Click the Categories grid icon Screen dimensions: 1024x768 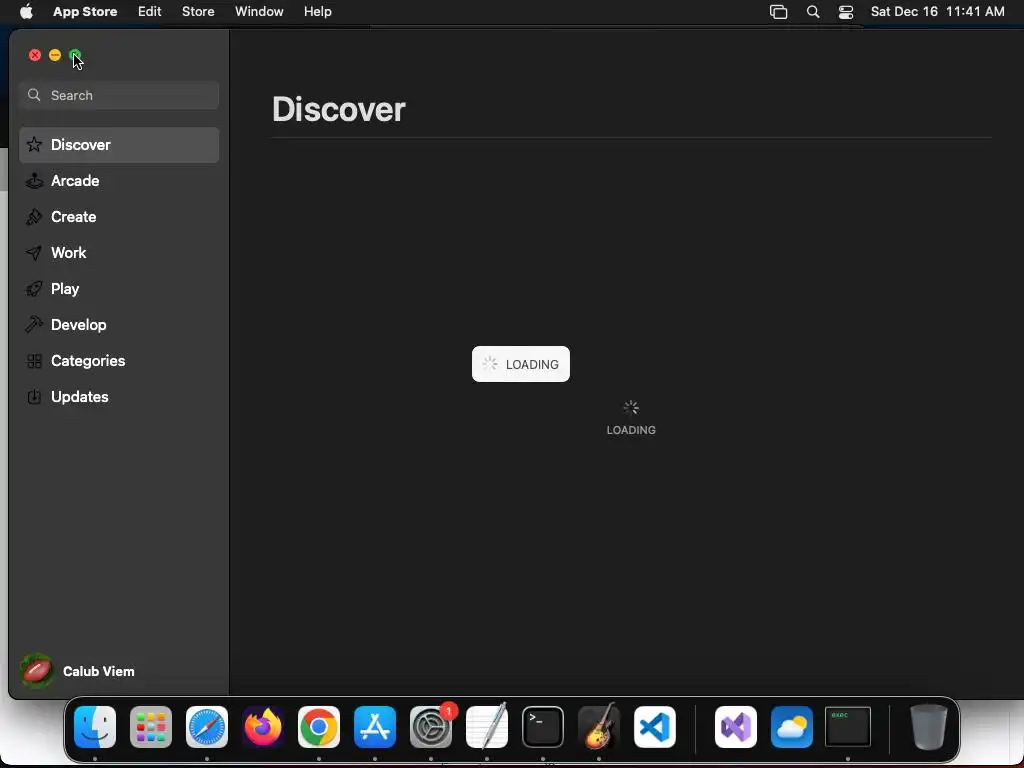(34, 360)
